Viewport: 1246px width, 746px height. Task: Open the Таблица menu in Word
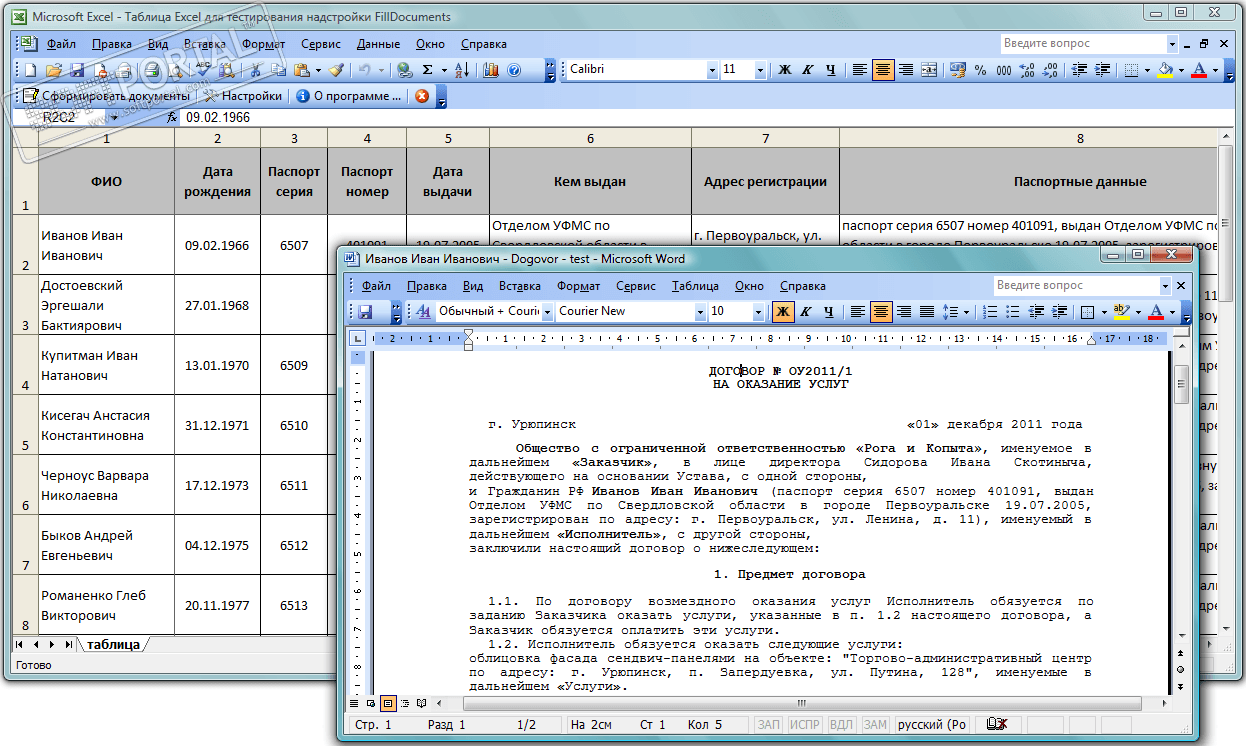pyautogui.click(x=695, y=286)
